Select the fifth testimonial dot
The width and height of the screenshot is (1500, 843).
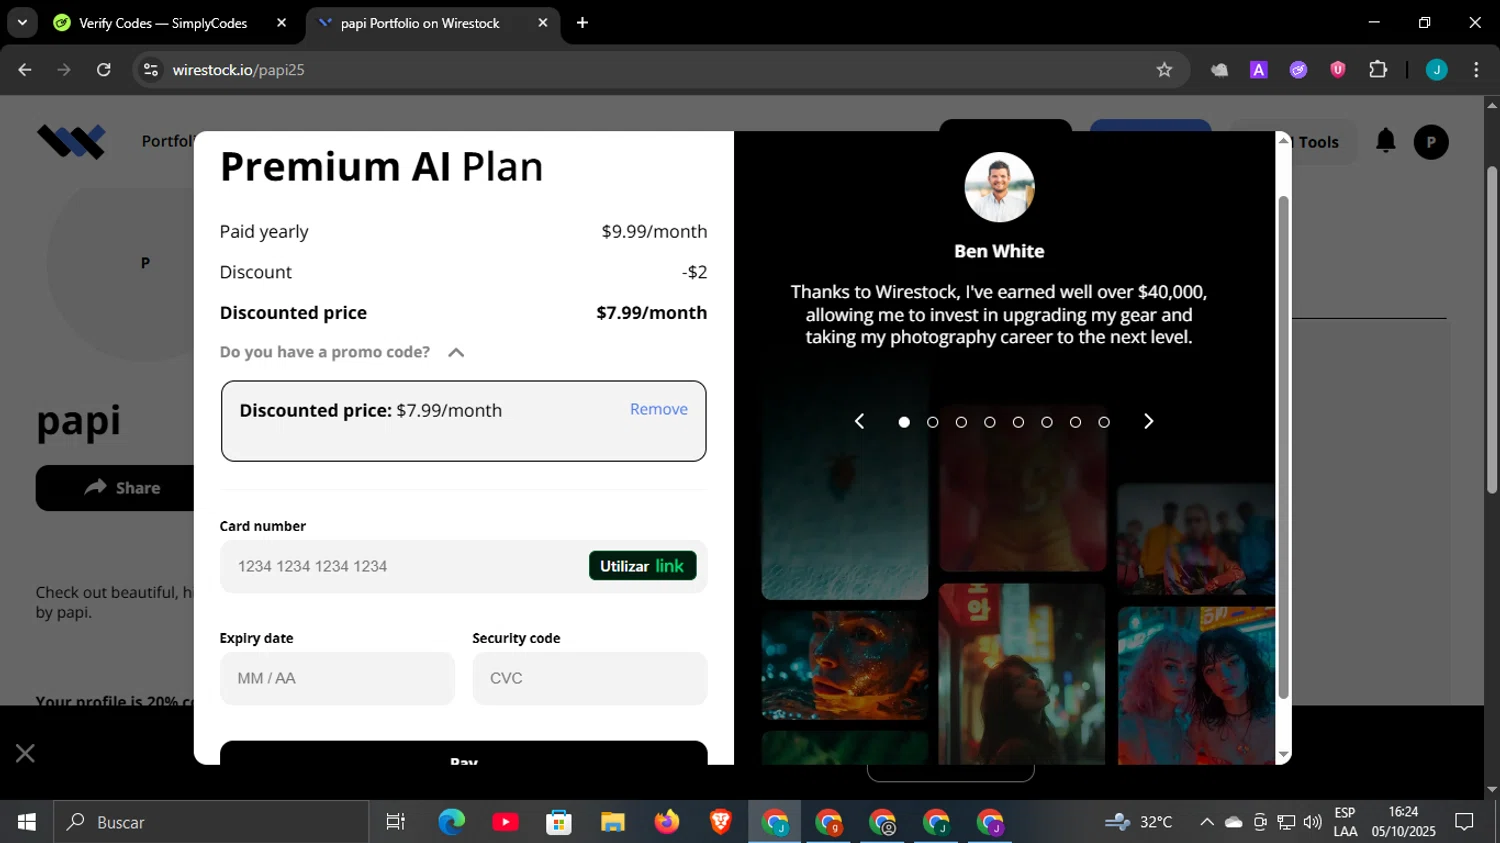pyautogui.click(x=1018, y=422)
